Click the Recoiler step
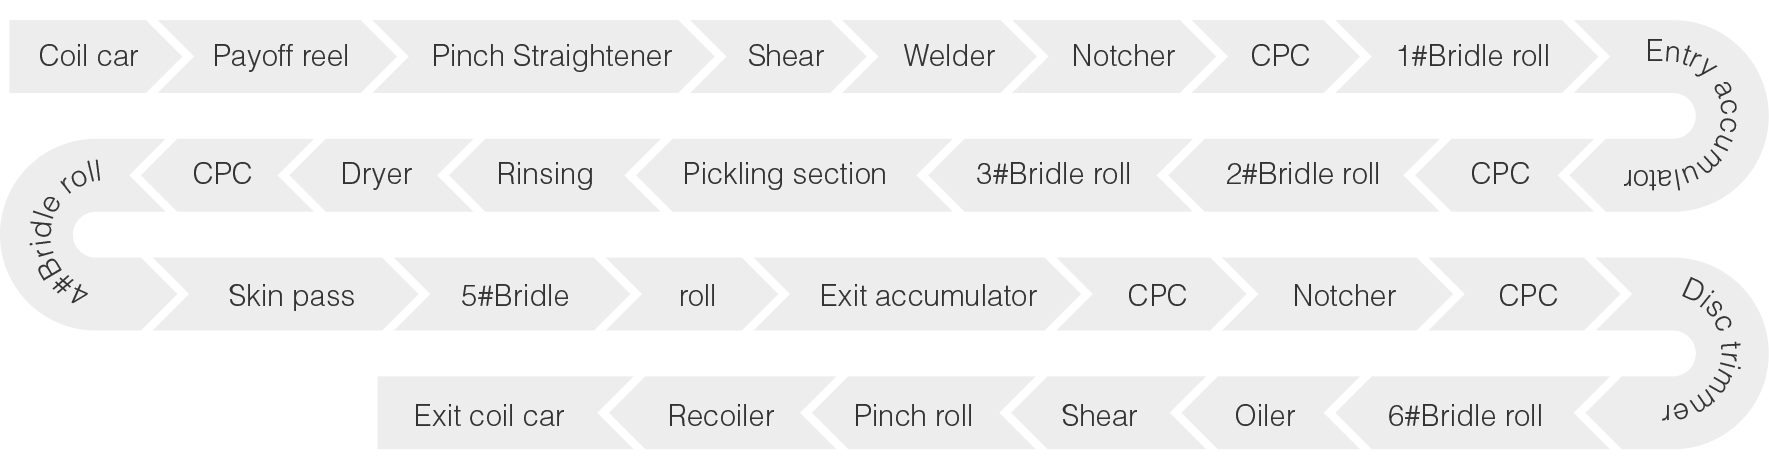 tap(720, 416)
